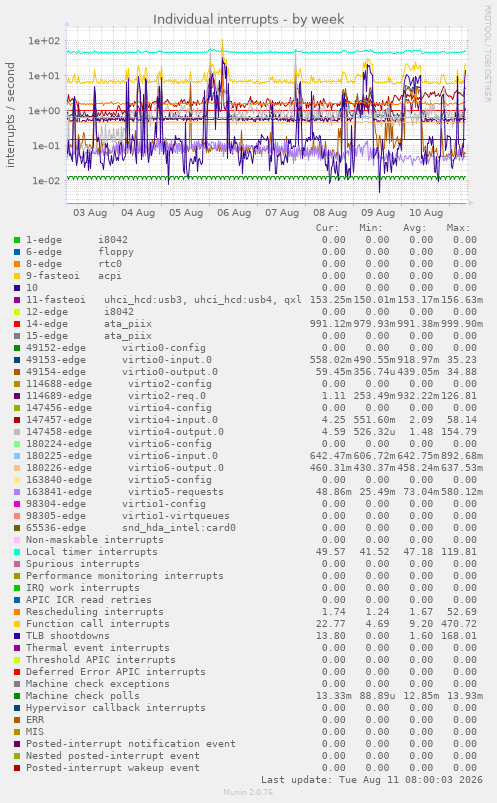Click the 49153-edge virtio0-input.0 label
Screen dimensions: 497x803
[x=119, y=360]
